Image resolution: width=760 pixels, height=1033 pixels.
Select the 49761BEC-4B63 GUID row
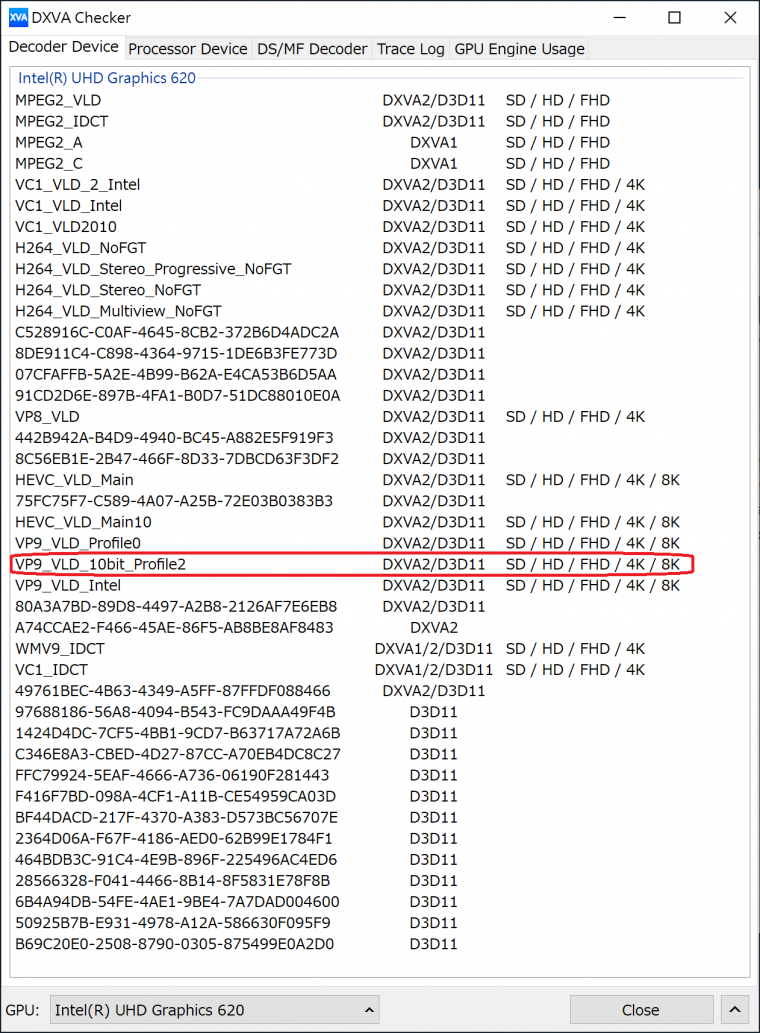pos(379,690)
